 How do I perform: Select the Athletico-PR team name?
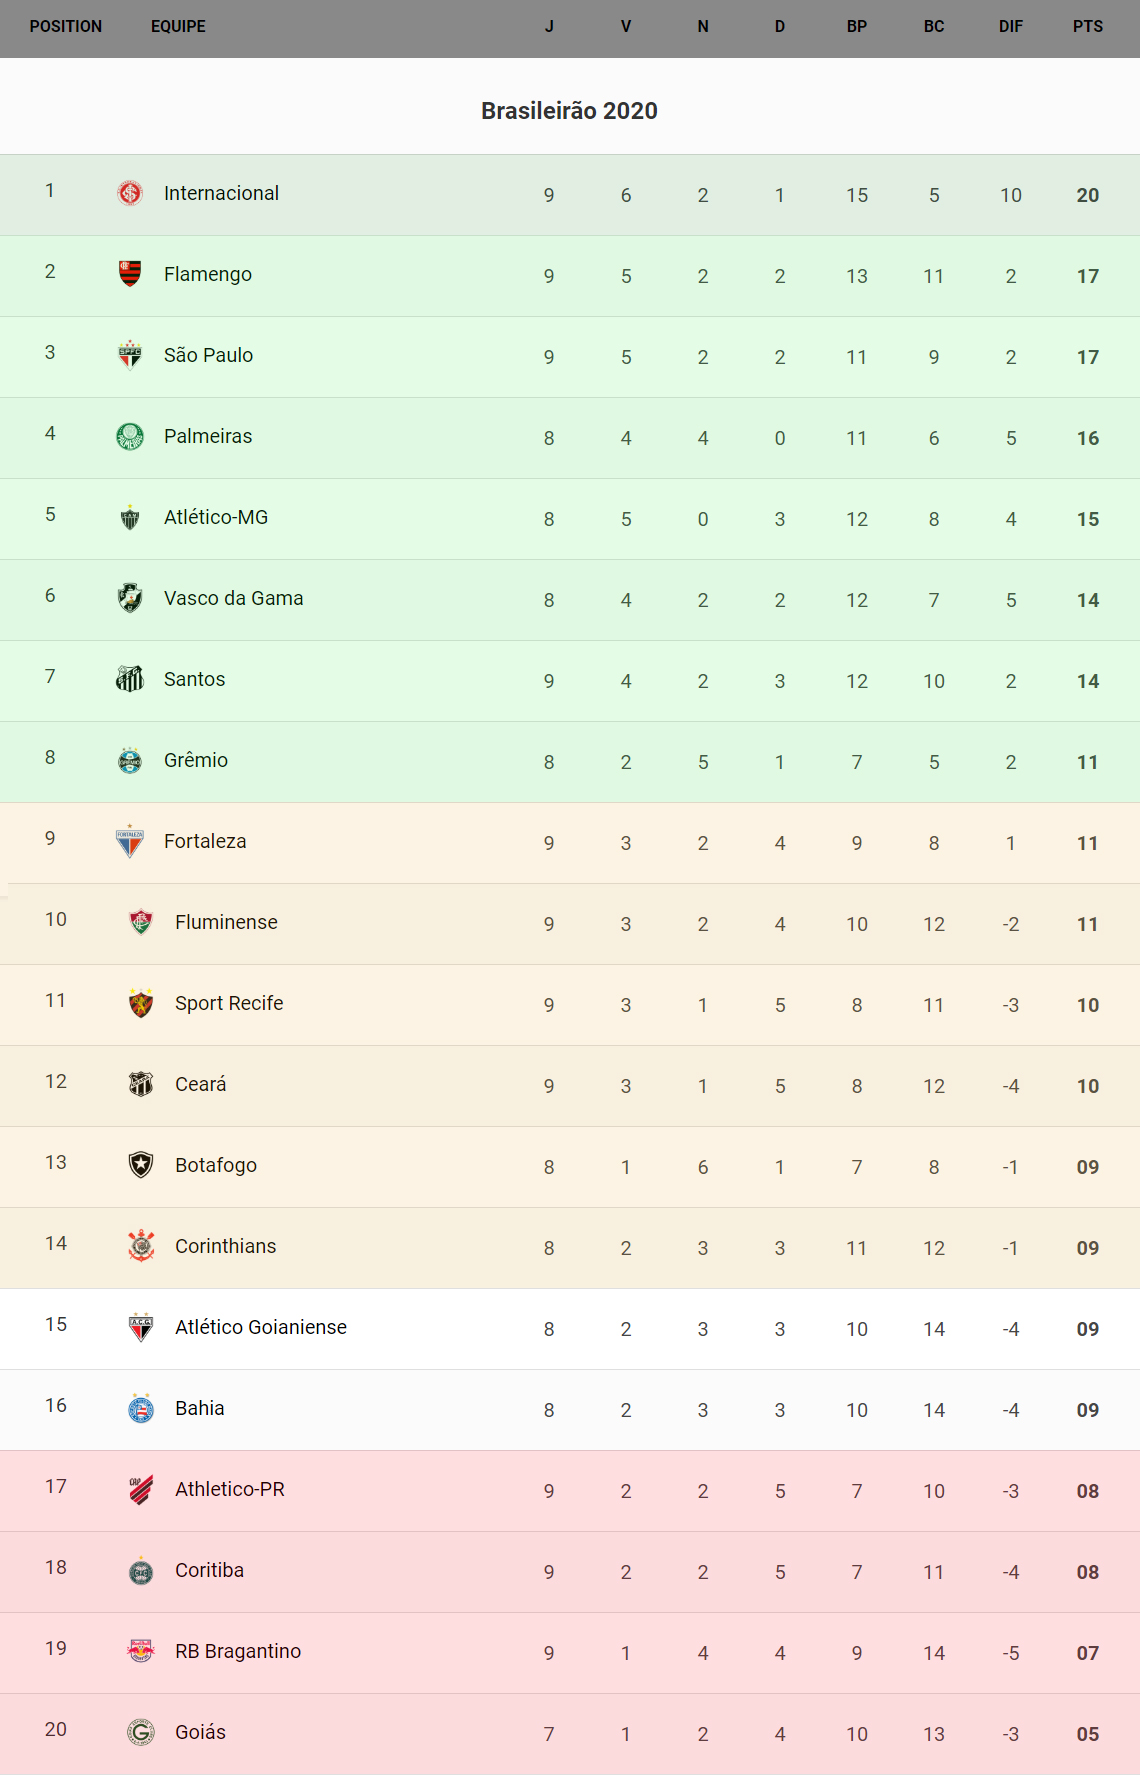click(x=229, y=1489)
